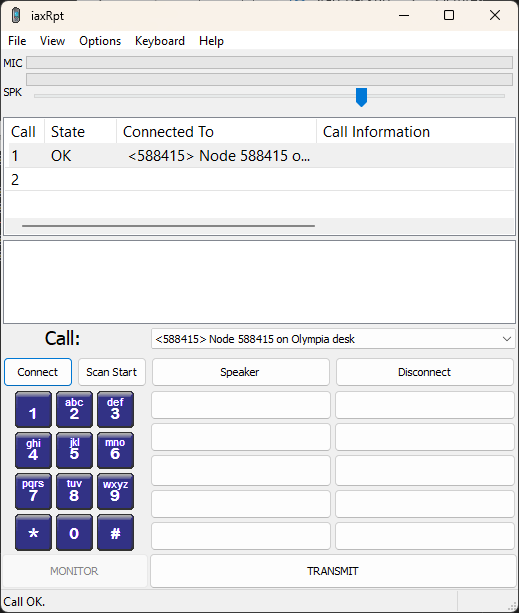Expand the Call node dropdown arrow

click(507, 339)
